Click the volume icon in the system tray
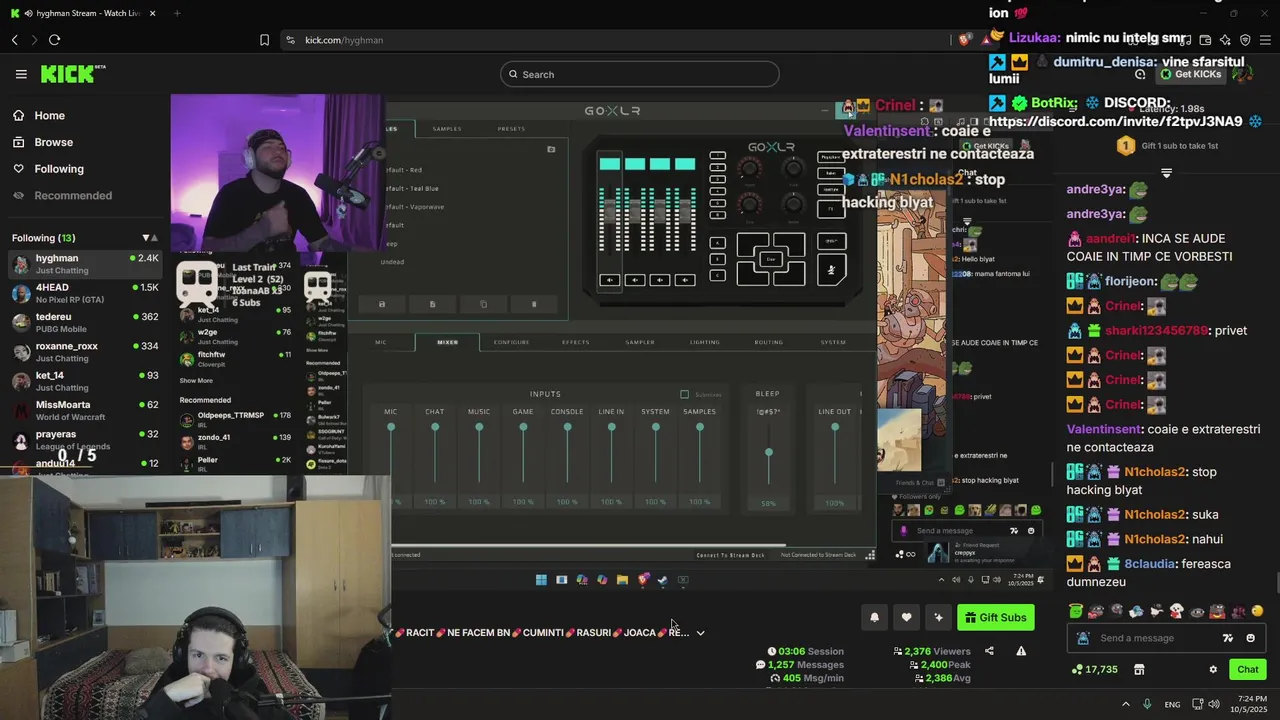The height and width of the screenshot is (720, 1280). pyautogui.click(x=1213, y=704)
